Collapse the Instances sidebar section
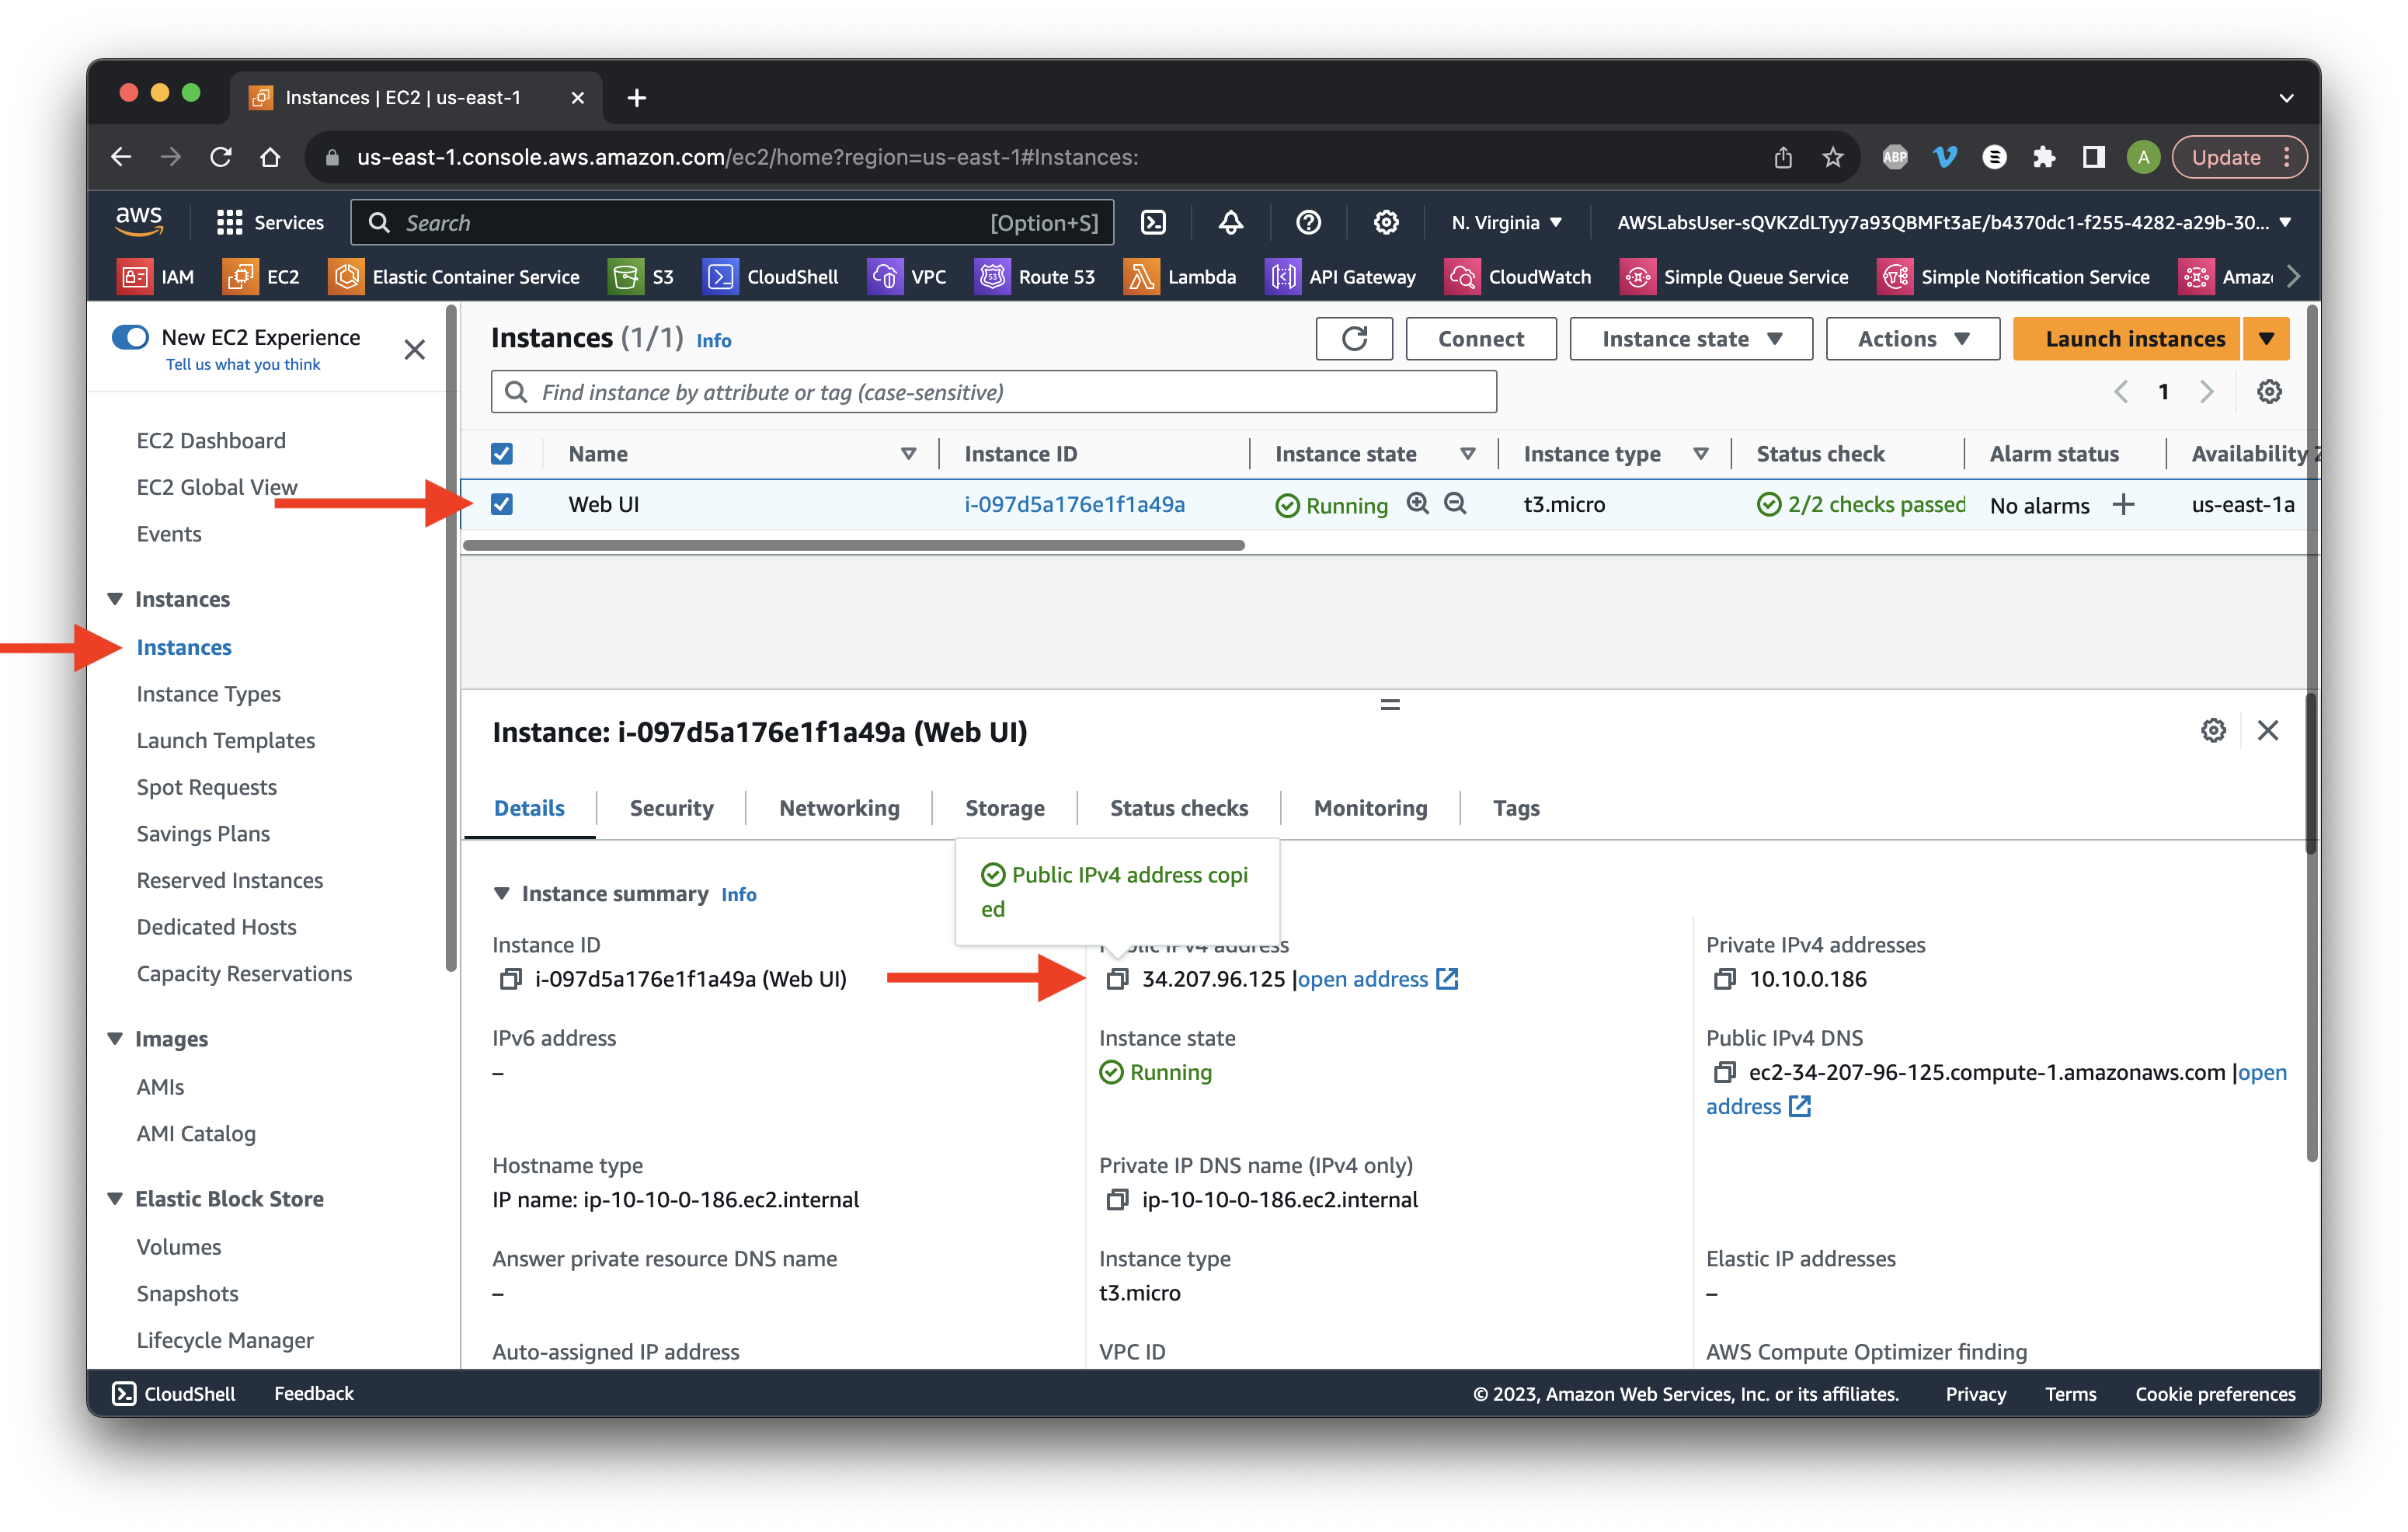 (x=115, y=598)
